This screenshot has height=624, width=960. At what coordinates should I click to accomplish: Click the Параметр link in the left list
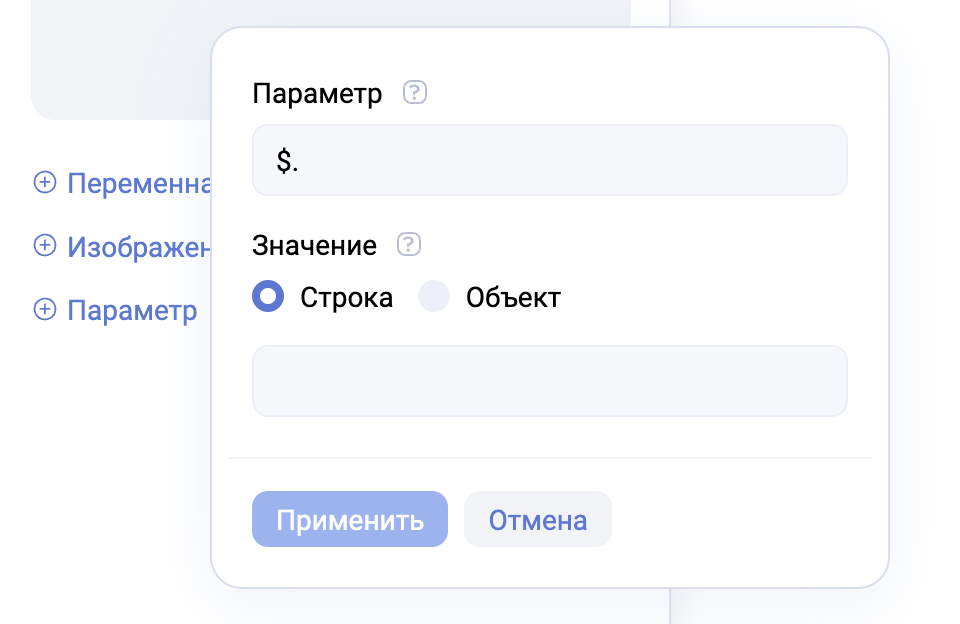coord(132,310)
